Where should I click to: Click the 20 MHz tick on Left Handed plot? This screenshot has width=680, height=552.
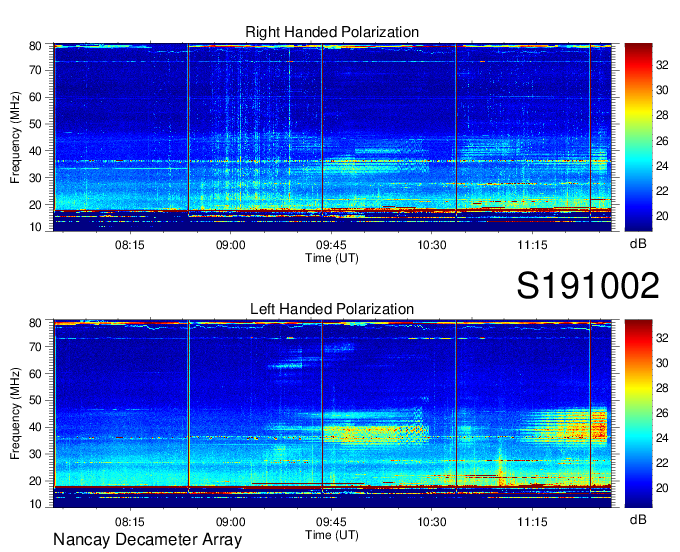click(x=35, y=481)
